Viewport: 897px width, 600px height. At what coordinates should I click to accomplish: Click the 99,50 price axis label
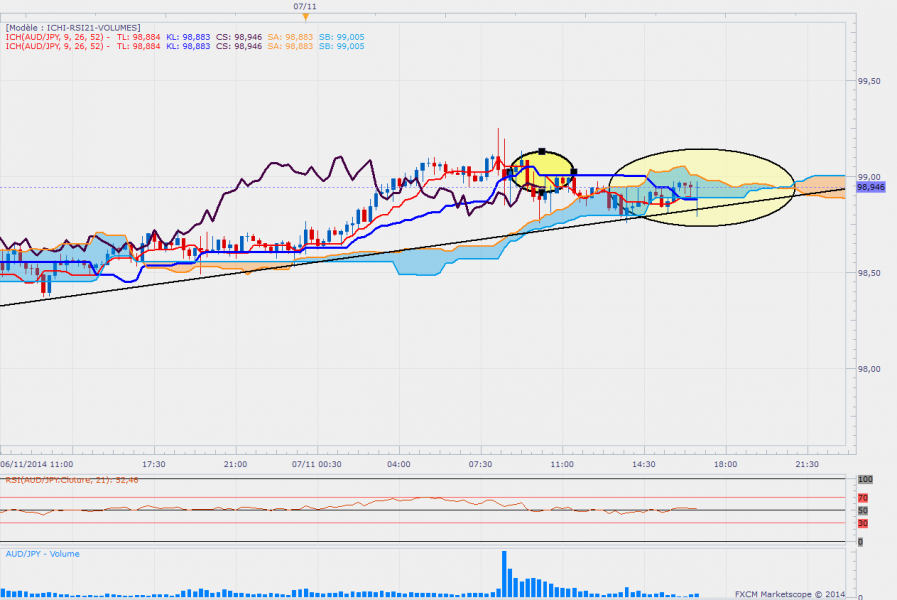click(870, 81)
